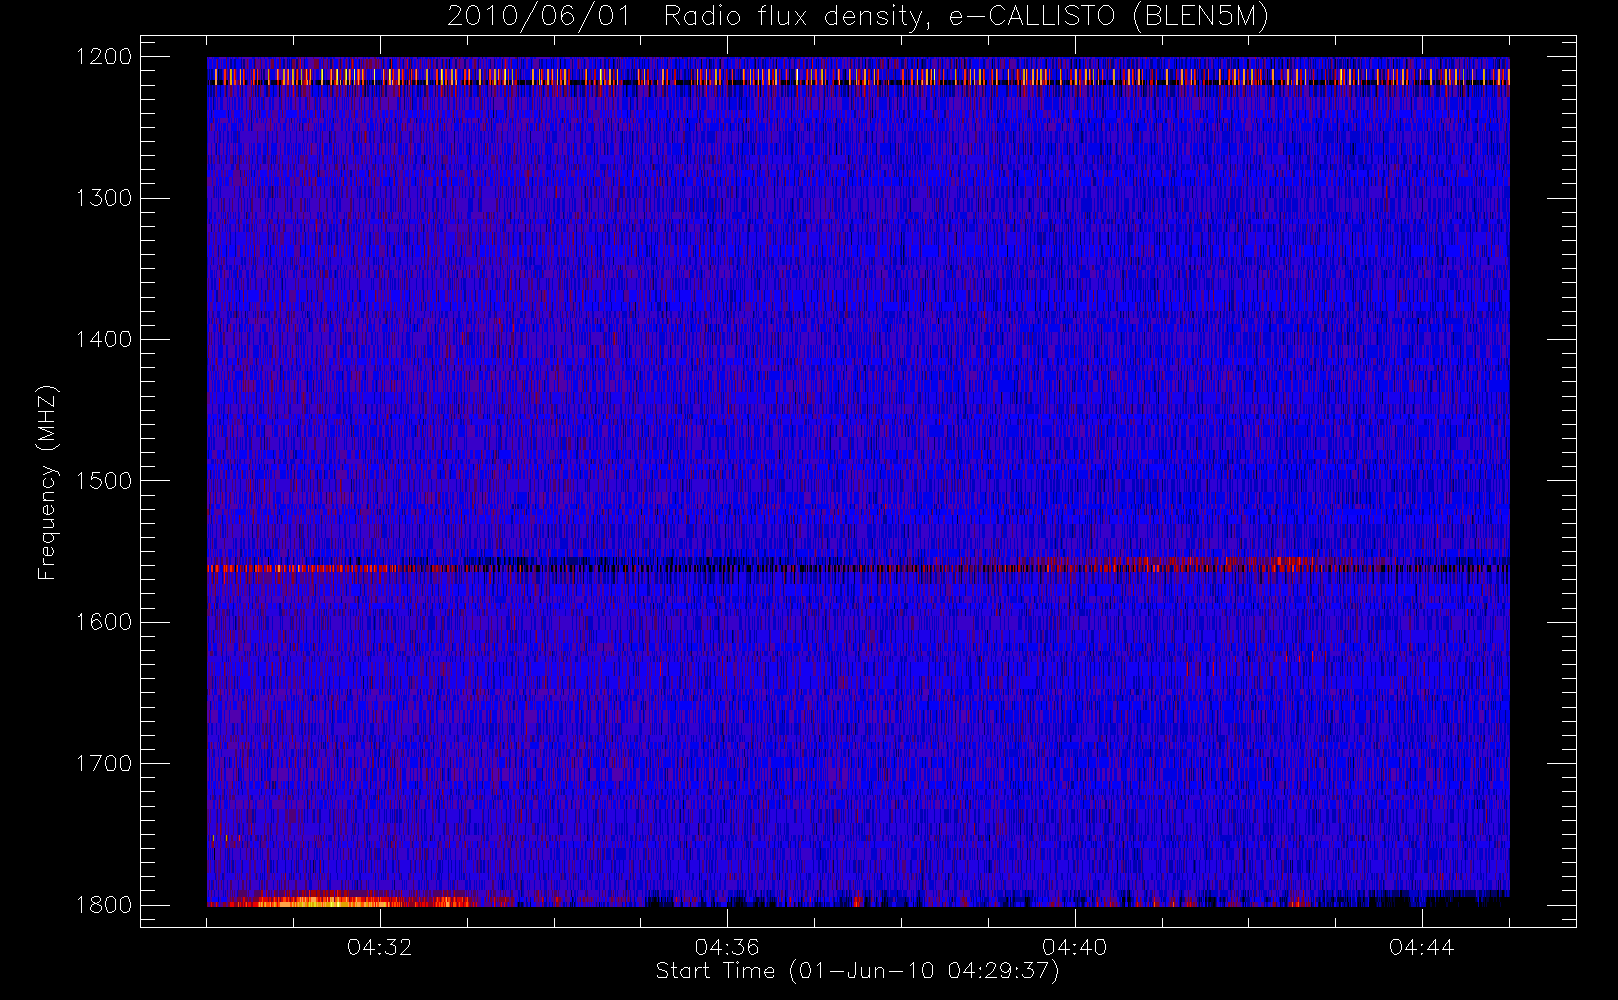Click the 1300 frequency tick label
Image resolution: width=1618 pixels, height=1000 pixels.
tap(104, 198)
